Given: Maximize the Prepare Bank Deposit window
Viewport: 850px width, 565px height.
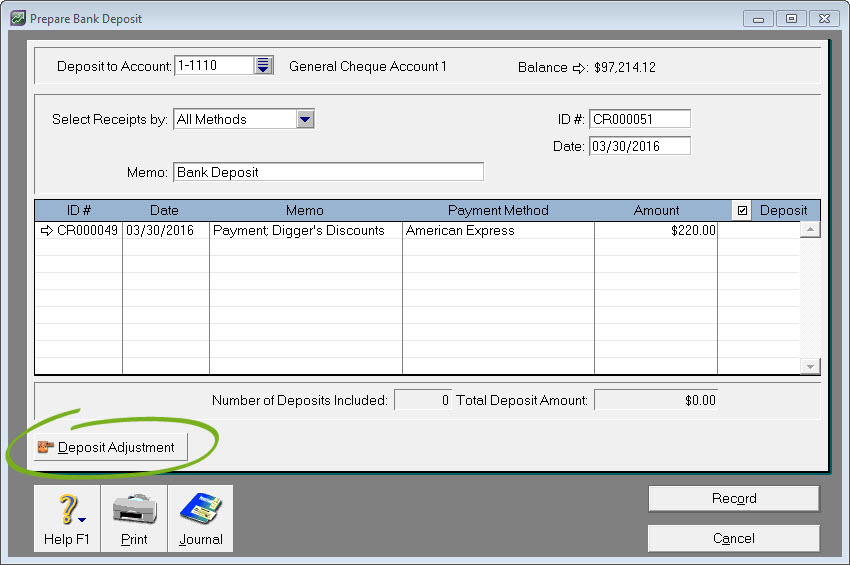Looking at the screenshot, I should click(x=791, y=19).
